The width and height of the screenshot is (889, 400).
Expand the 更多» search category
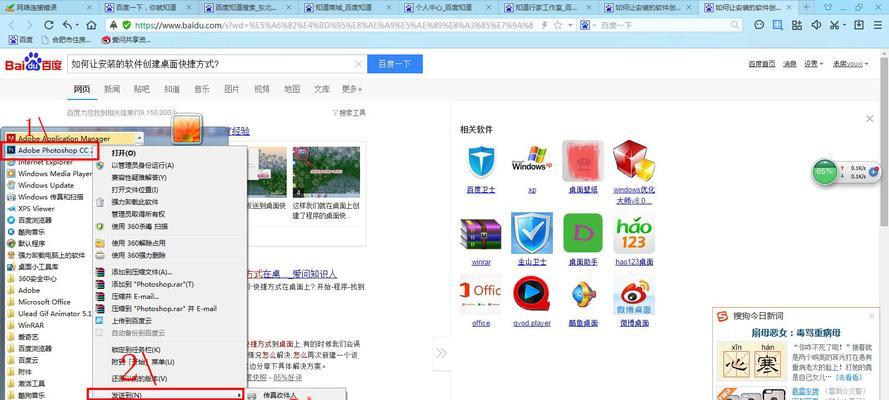click(352, 89)
